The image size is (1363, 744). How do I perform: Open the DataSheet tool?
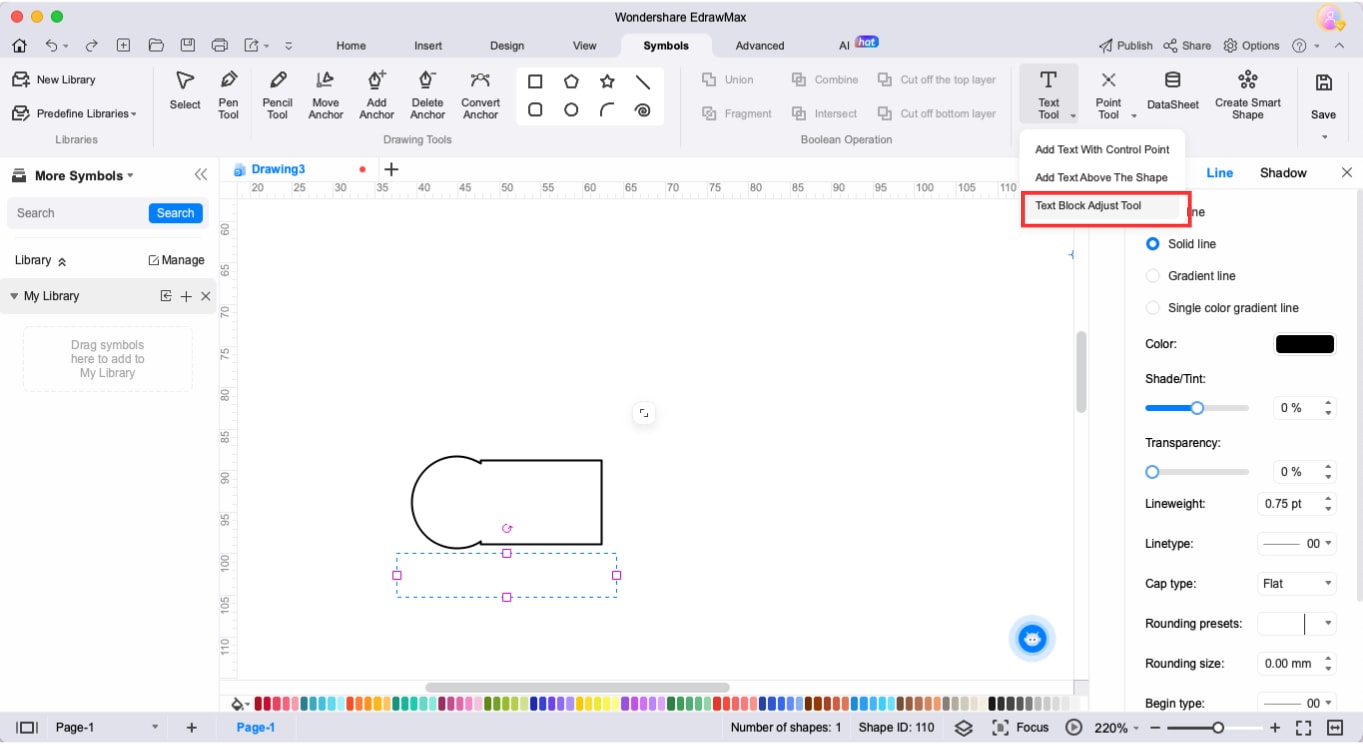[1173, 89]
